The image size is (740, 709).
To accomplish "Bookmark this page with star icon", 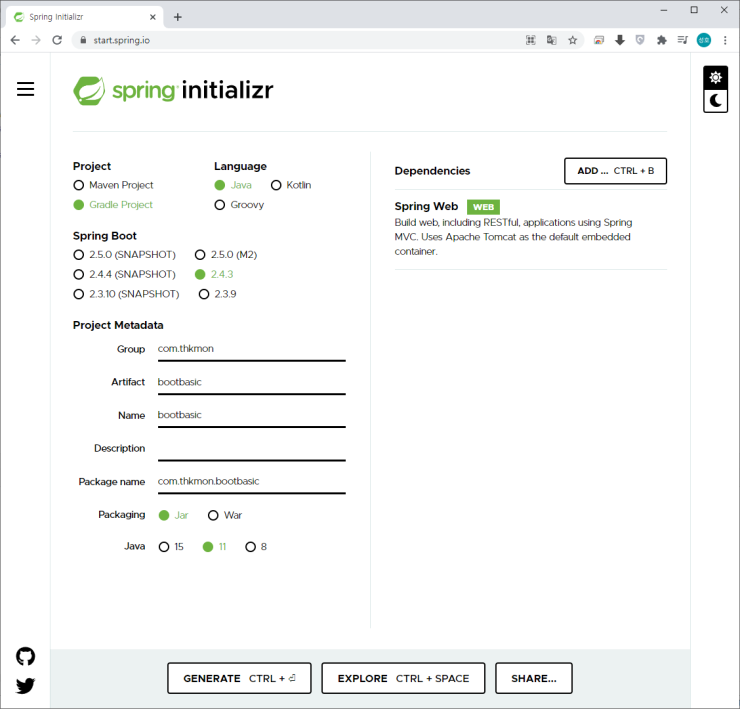I will [x=573, y=40].
